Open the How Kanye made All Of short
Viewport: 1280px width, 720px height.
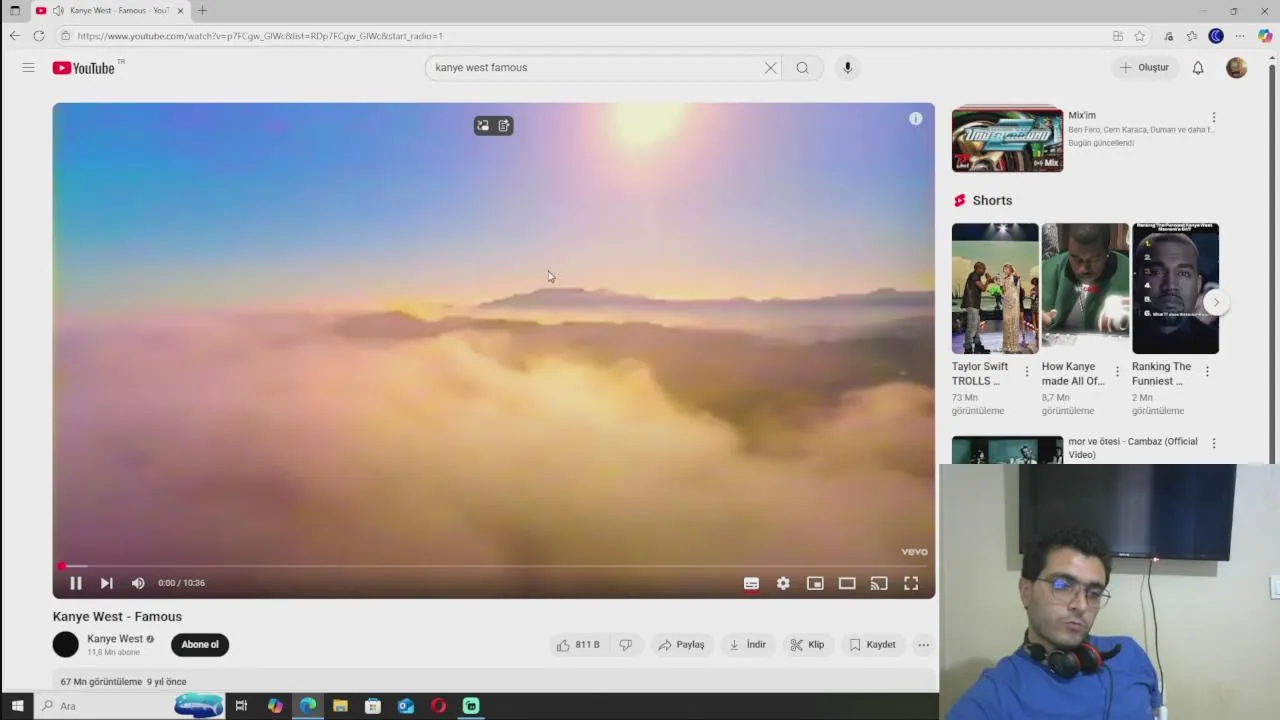click(x=1085, y=289)
